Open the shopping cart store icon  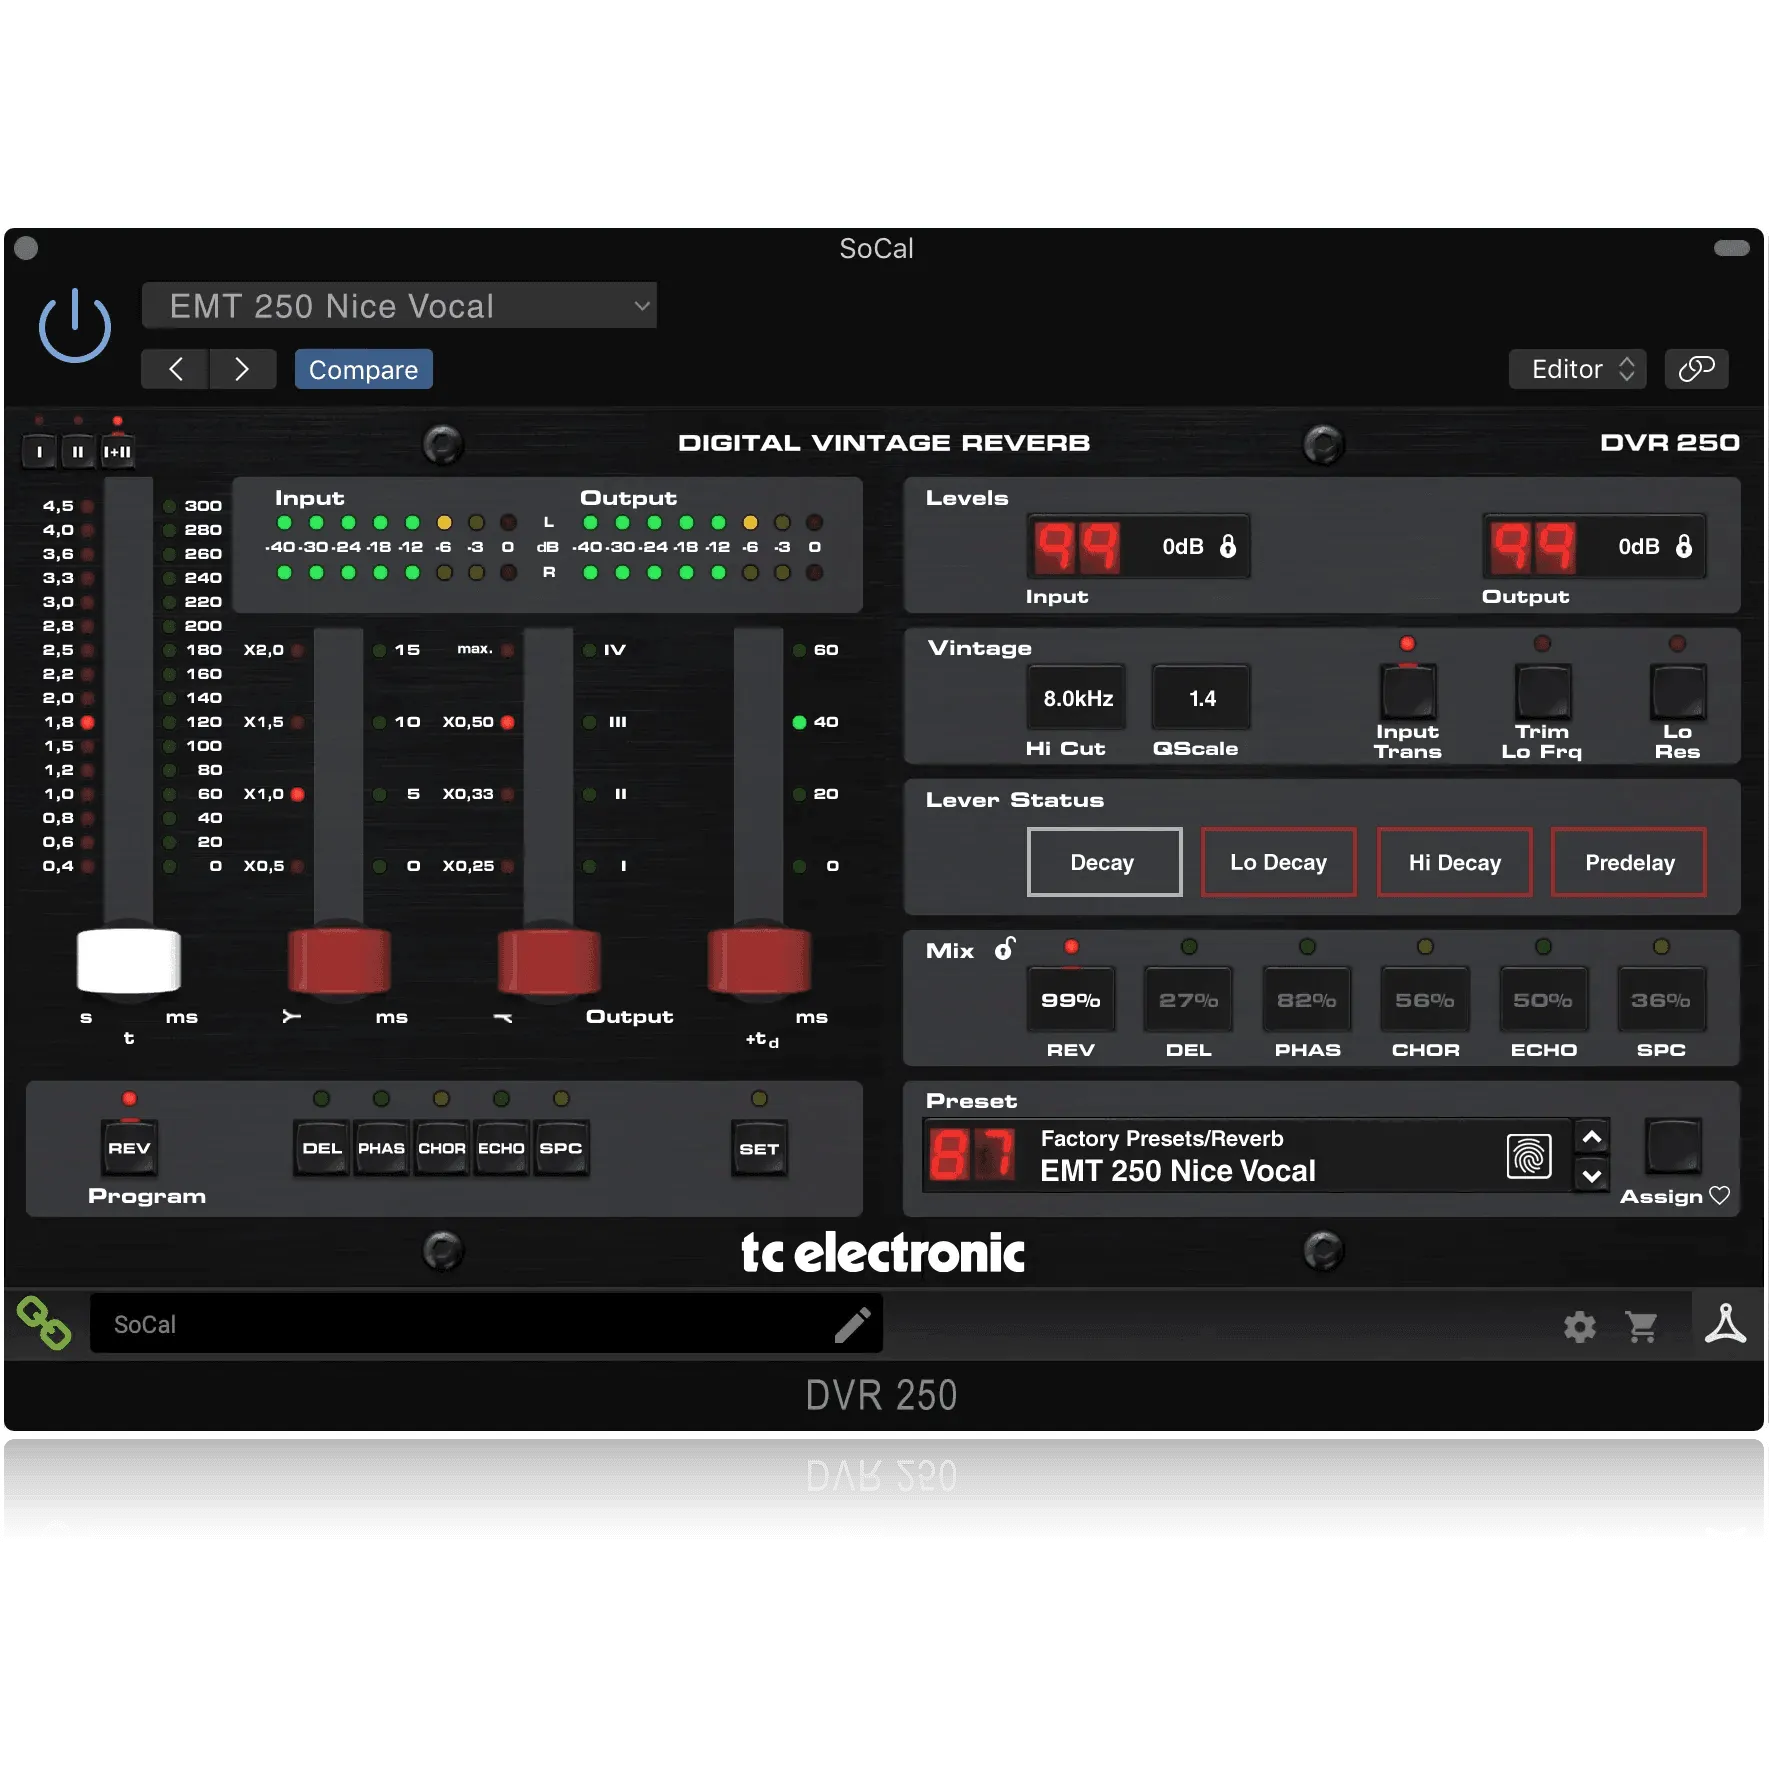point(1642,1327)
